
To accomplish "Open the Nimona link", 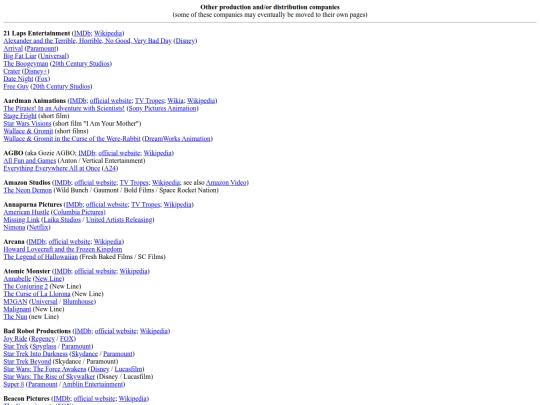I will [x=14, y=228].
